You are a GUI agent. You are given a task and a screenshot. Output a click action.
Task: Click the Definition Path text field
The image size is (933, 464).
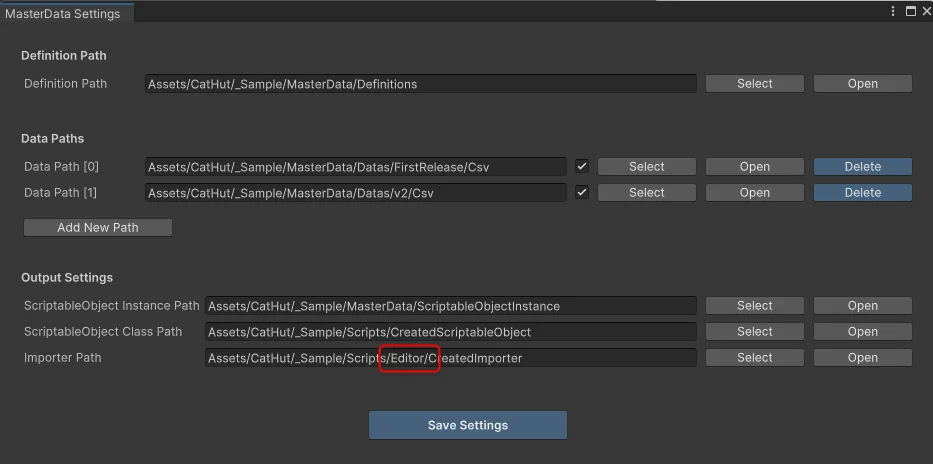421,84
